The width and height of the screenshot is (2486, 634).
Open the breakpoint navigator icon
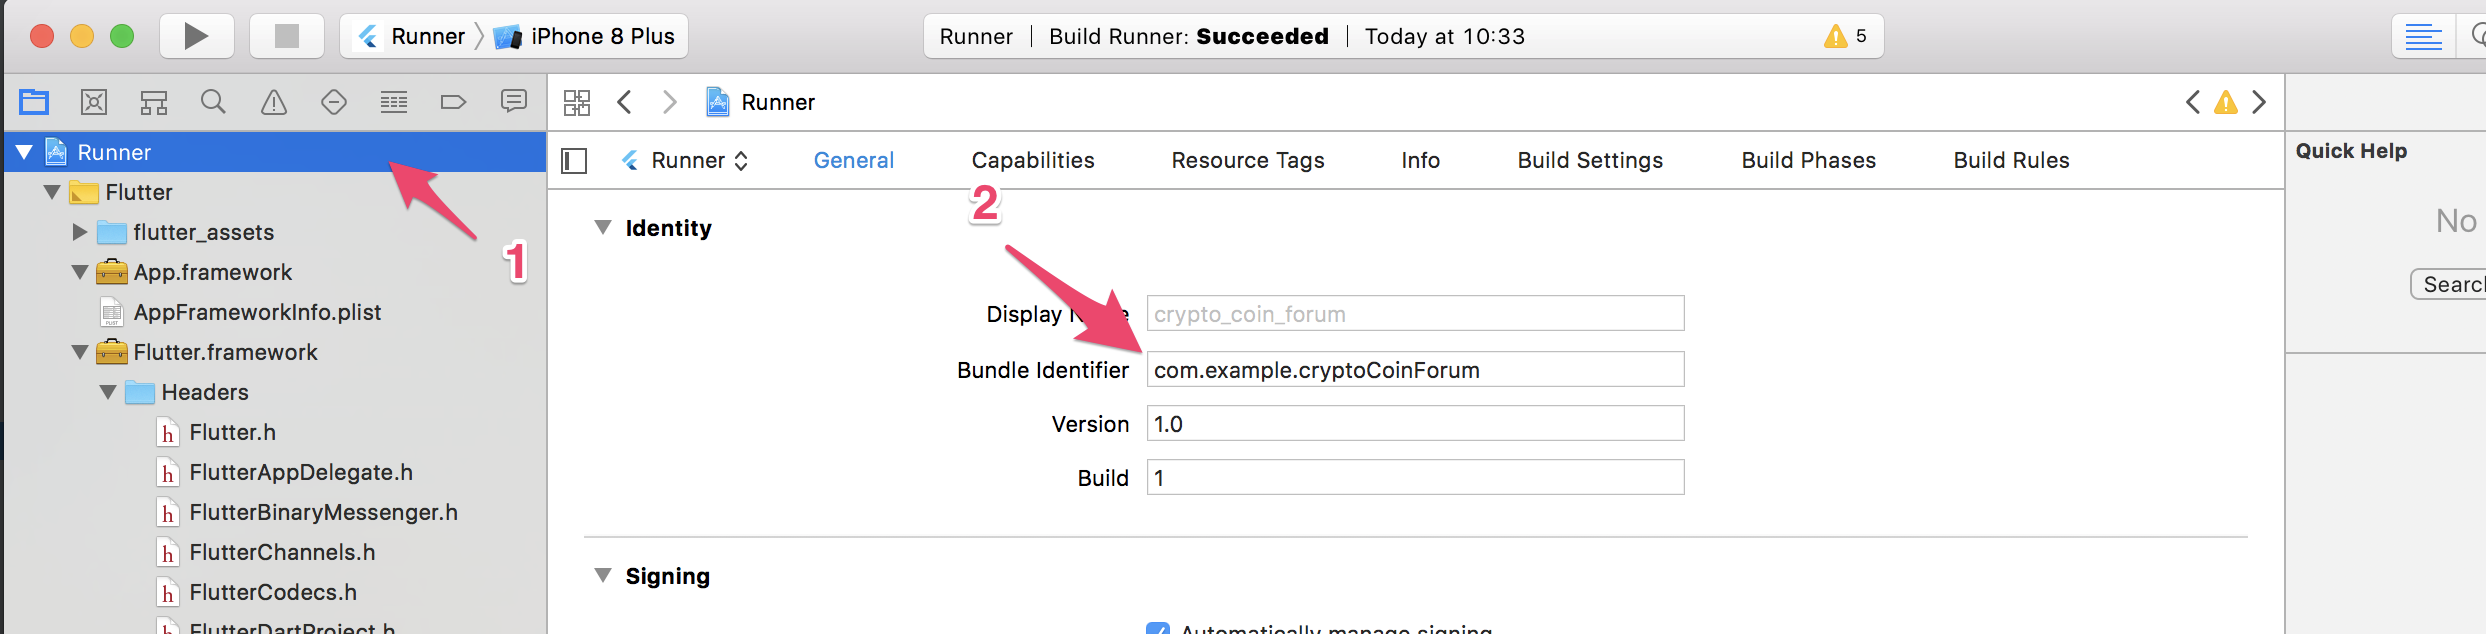pos(453,102)
